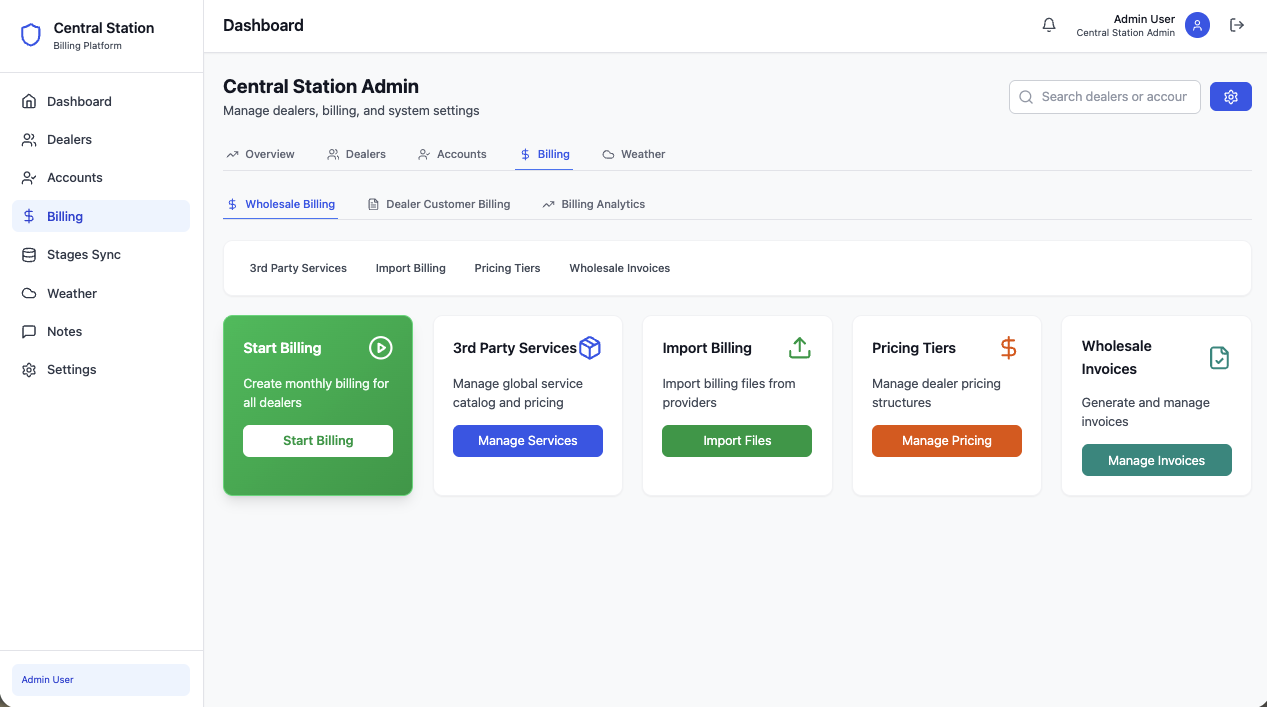Image resolution: width=1267 pixels, height=707 pixels.
Task: Open Notes in the sidebar
Action: click(101, 331)
